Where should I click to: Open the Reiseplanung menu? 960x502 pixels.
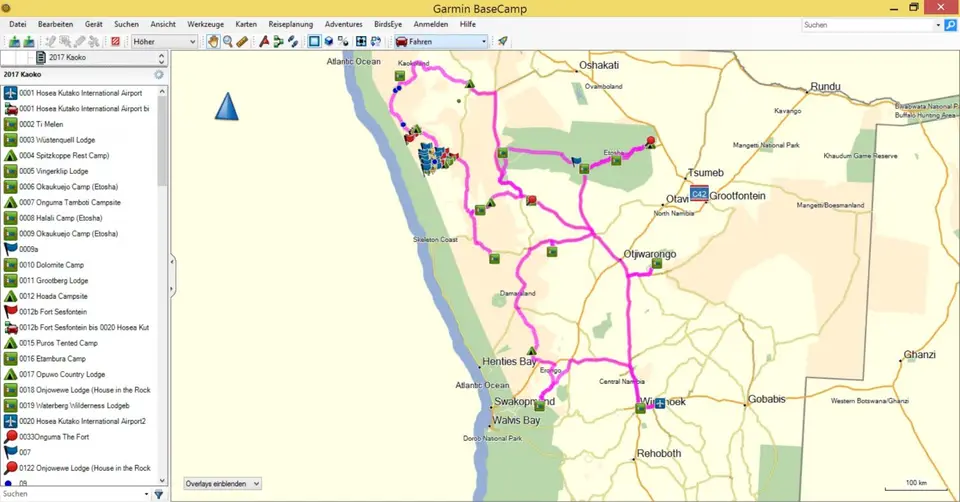[x=291, y=24]
